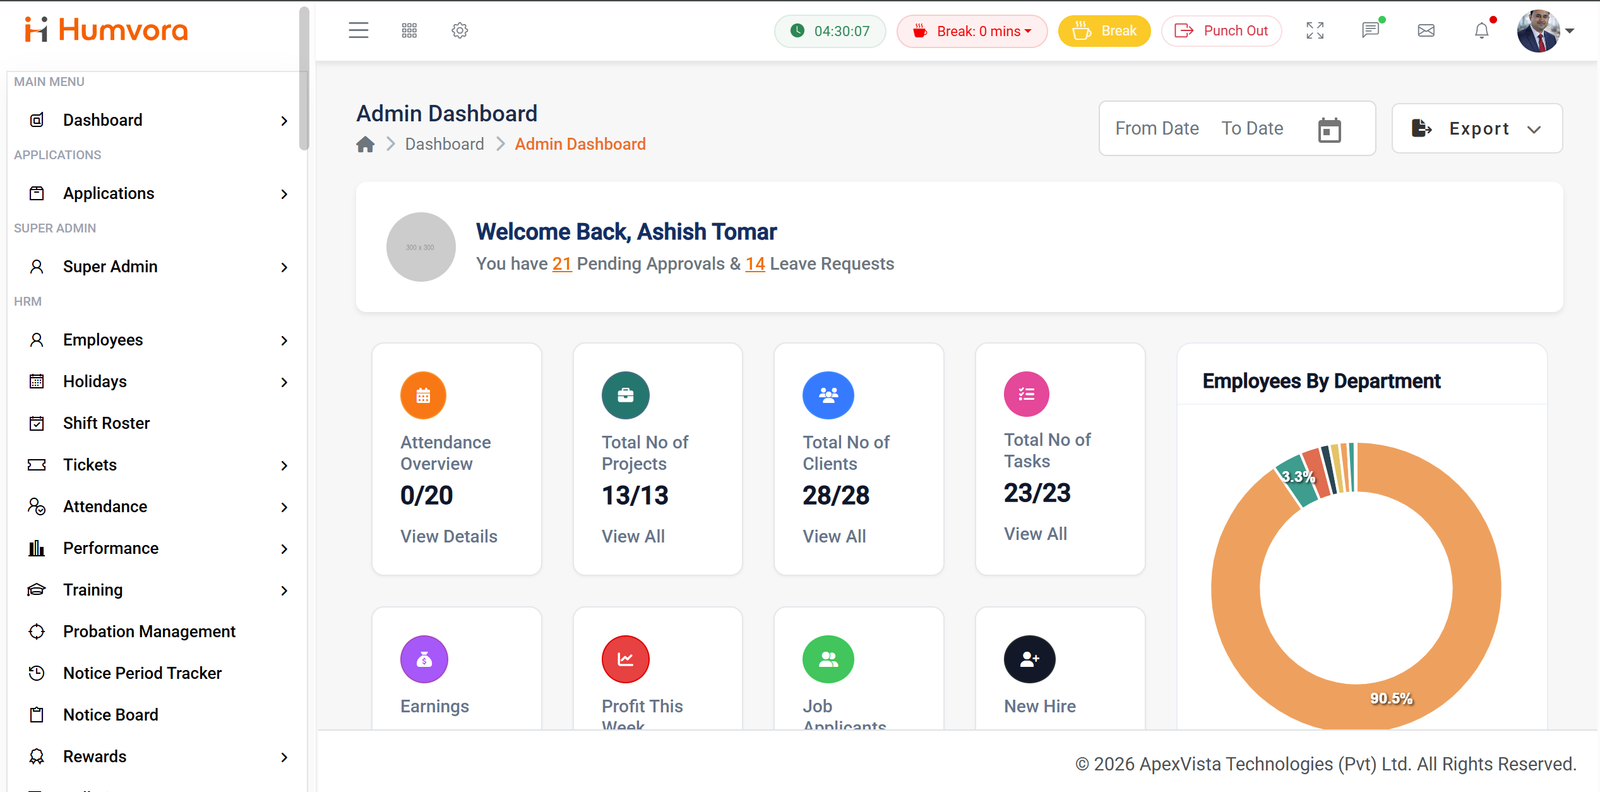Click the yellow Break button
This screenshot has width=1600, height=792.
[x=1105, y=31]
